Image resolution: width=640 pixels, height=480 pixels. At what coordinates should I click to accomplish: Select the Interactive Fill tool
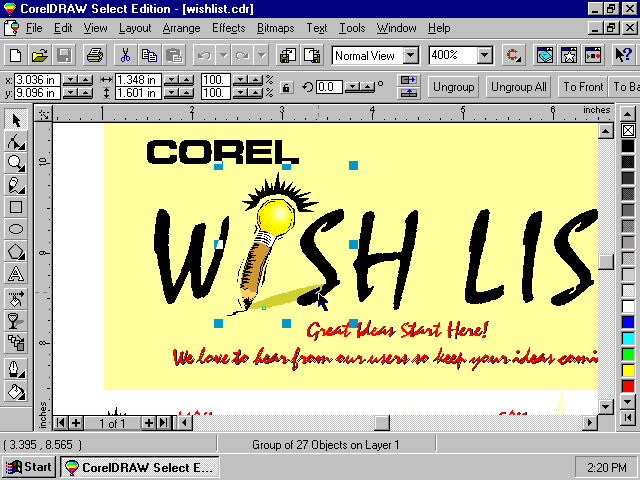tap(16, 299)
